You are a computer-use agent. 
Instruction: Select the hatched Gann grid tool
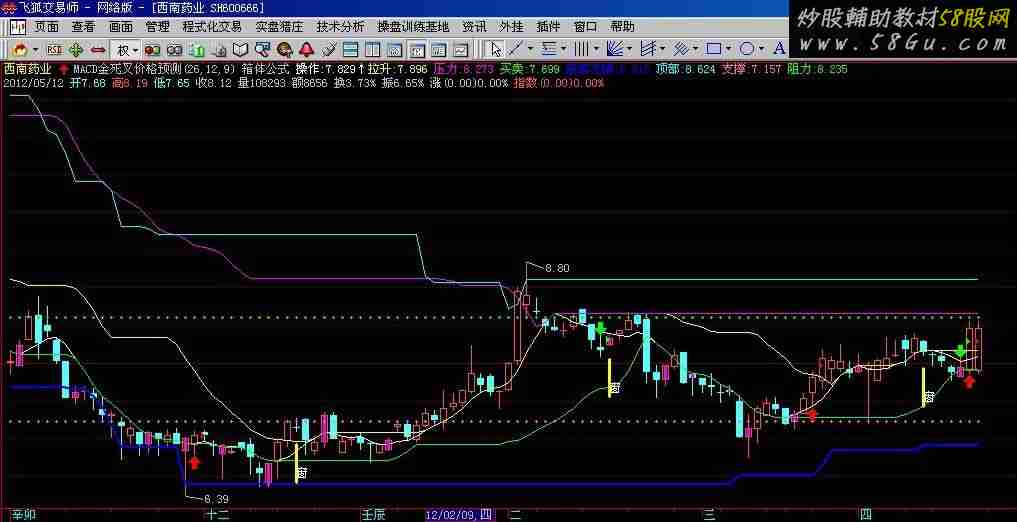pos(680,49)
